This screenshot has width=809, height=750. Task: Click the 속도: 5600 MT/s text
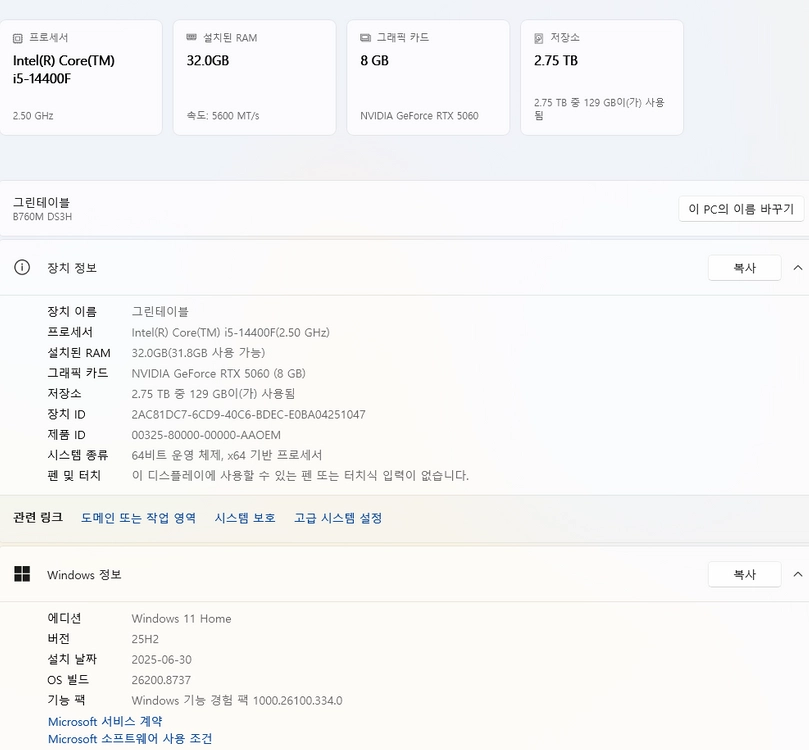point(223,116)
